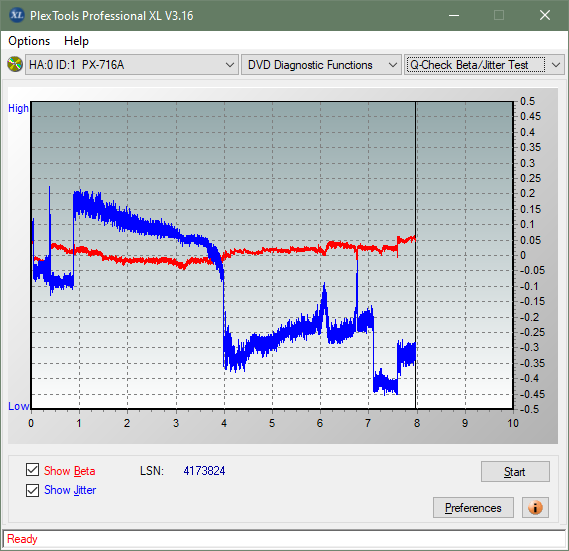Open the Help menu

(76, 41)
